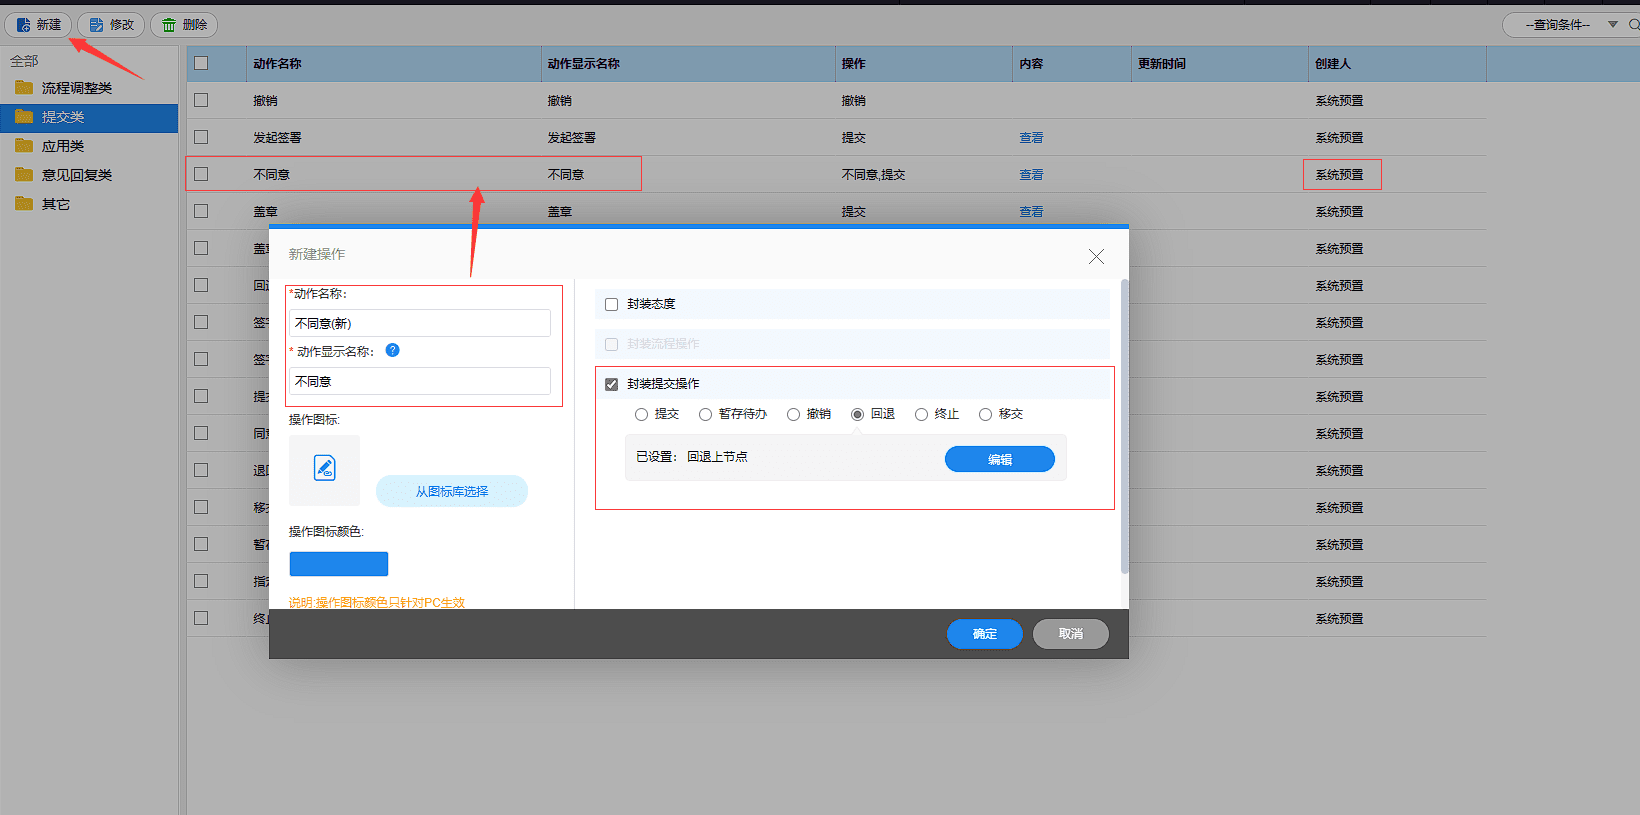Open the 意见回复类 folder
Screen dimensions: 1640x815
coord(77,175)
